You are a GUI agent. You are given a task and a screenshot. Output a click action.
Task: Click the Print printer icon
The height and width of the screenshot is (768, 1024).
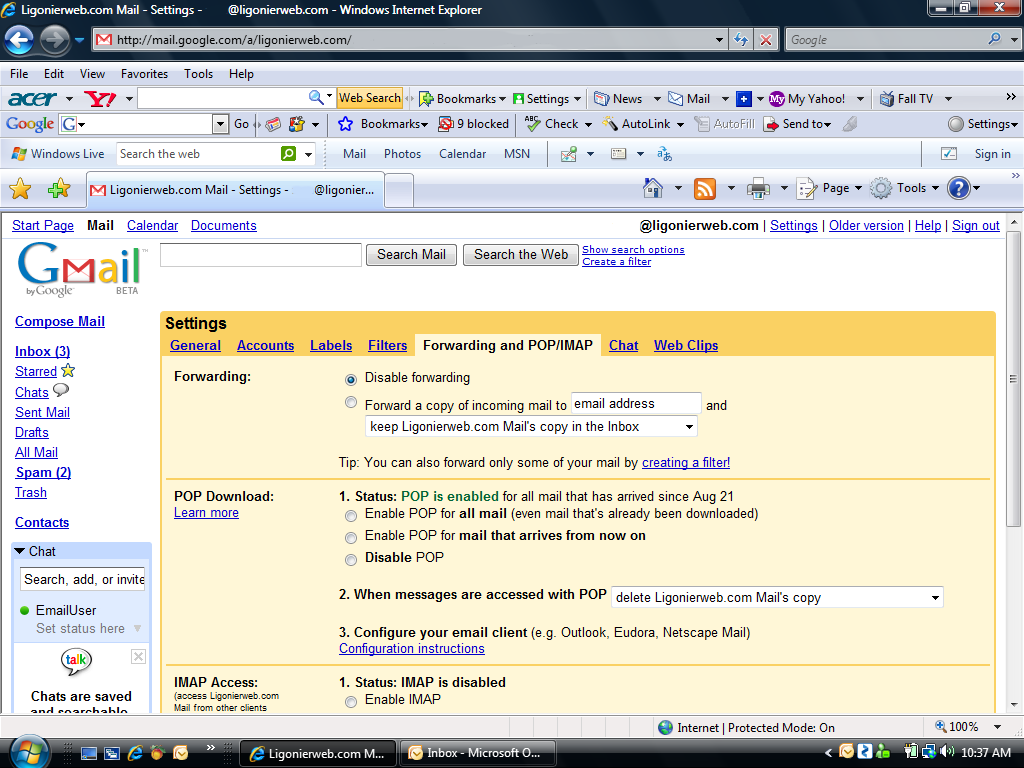758,188
